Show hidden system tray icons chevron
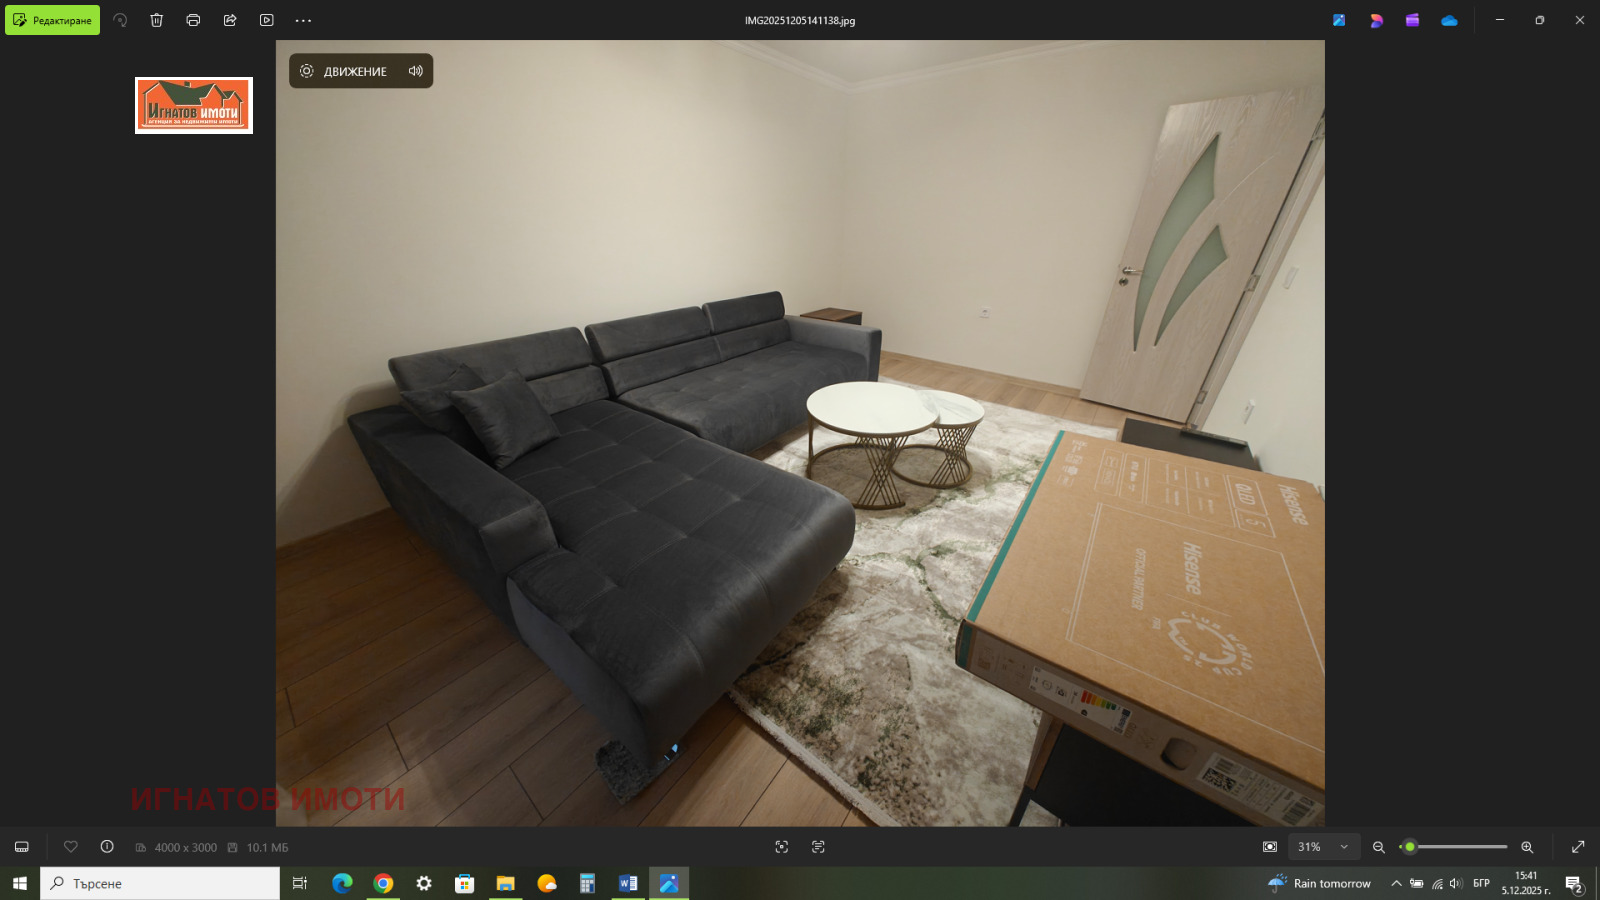 click(1396, 883)
